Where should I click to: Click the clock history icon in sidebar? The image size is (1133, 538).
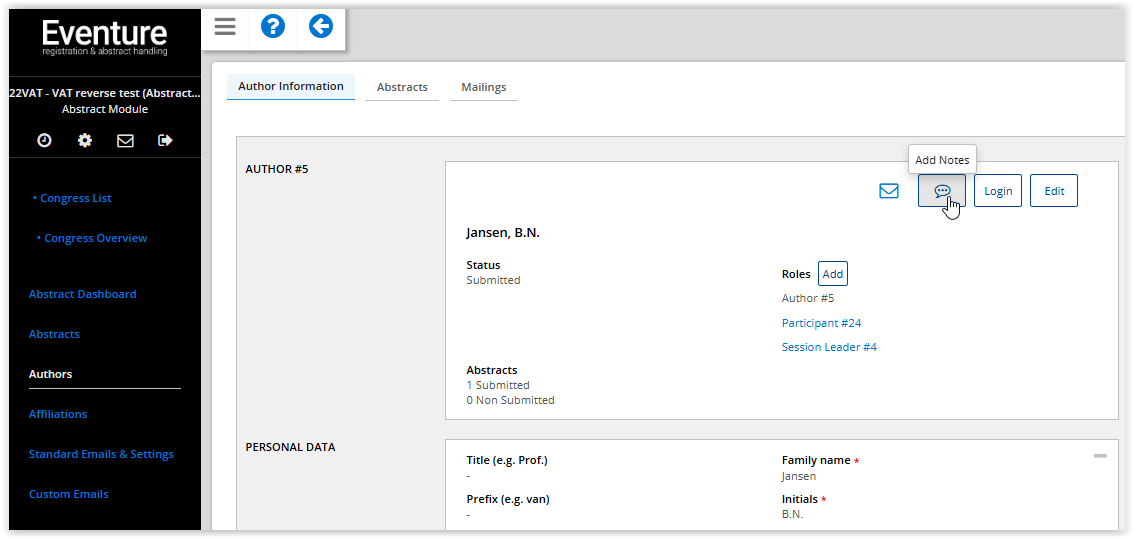pyautogui.click(x=44, y=141)
